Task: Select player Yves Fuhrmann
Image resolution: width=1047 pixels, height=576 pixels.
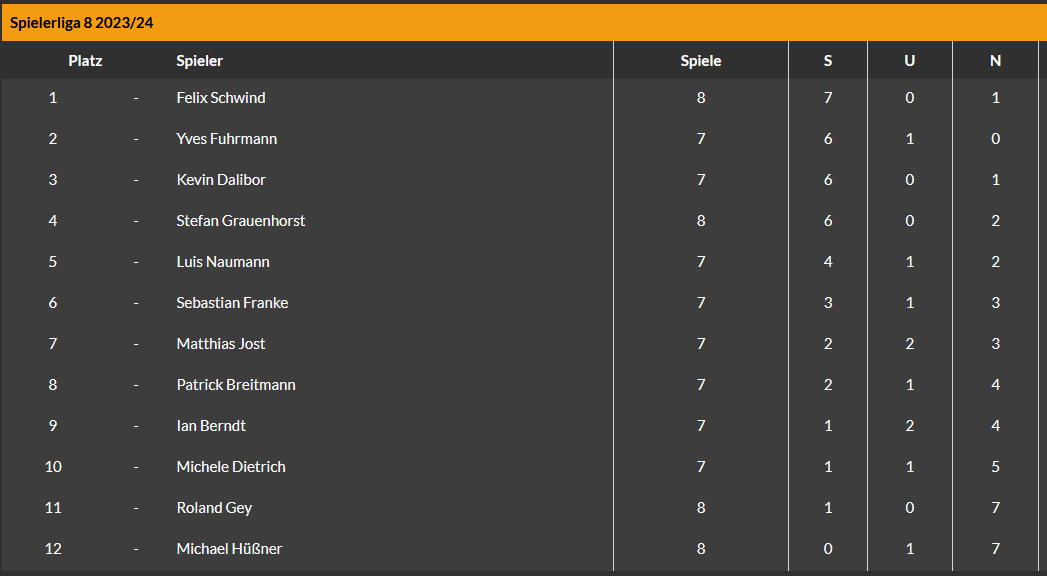Action: tap(226, 139)
